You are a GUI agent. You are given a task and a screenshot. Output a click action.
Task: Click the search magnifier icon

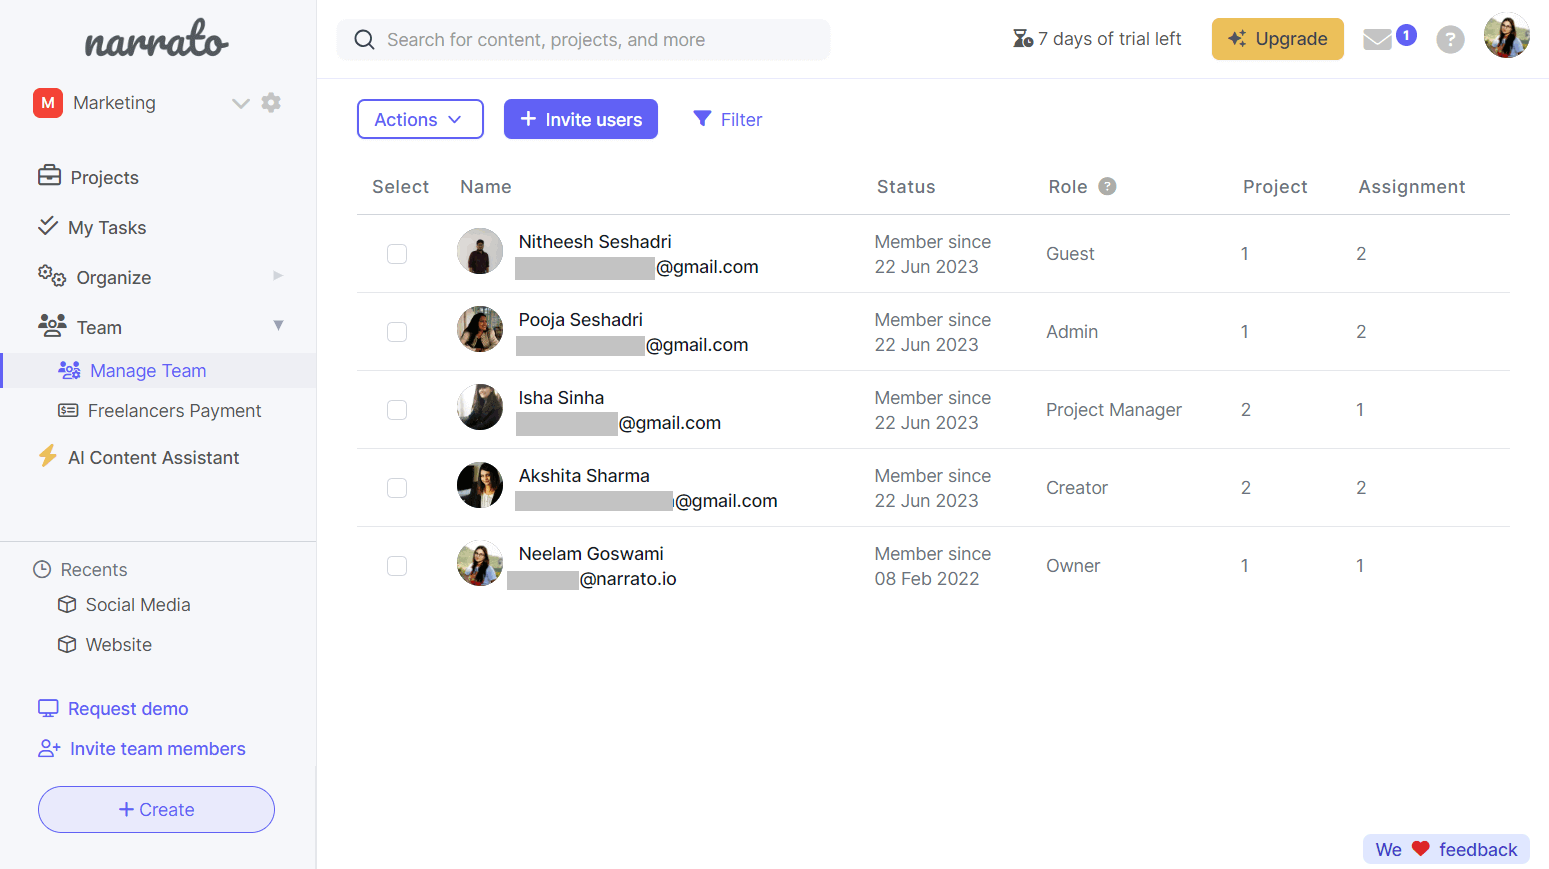point(365,40)
